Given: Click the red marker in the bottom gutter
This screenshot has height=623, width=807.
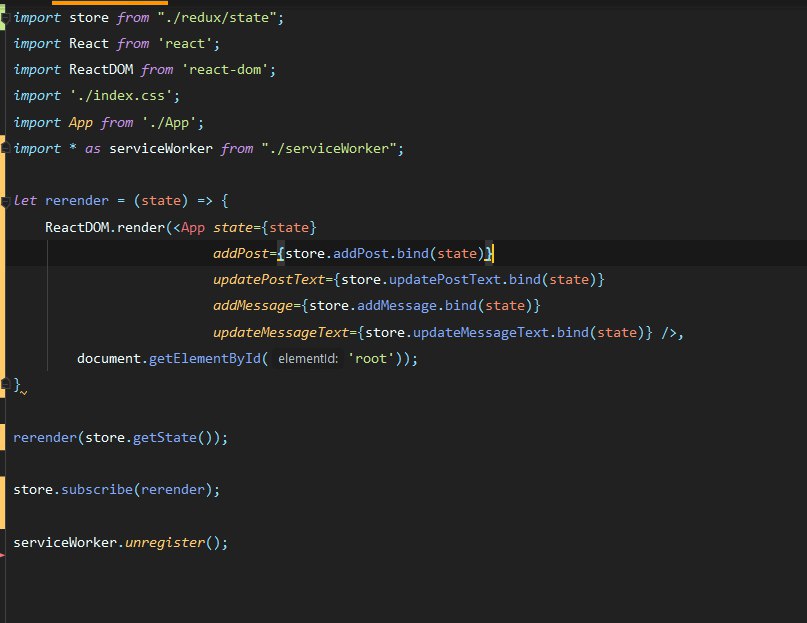Looking at the screenshot, I should (3, 555).
